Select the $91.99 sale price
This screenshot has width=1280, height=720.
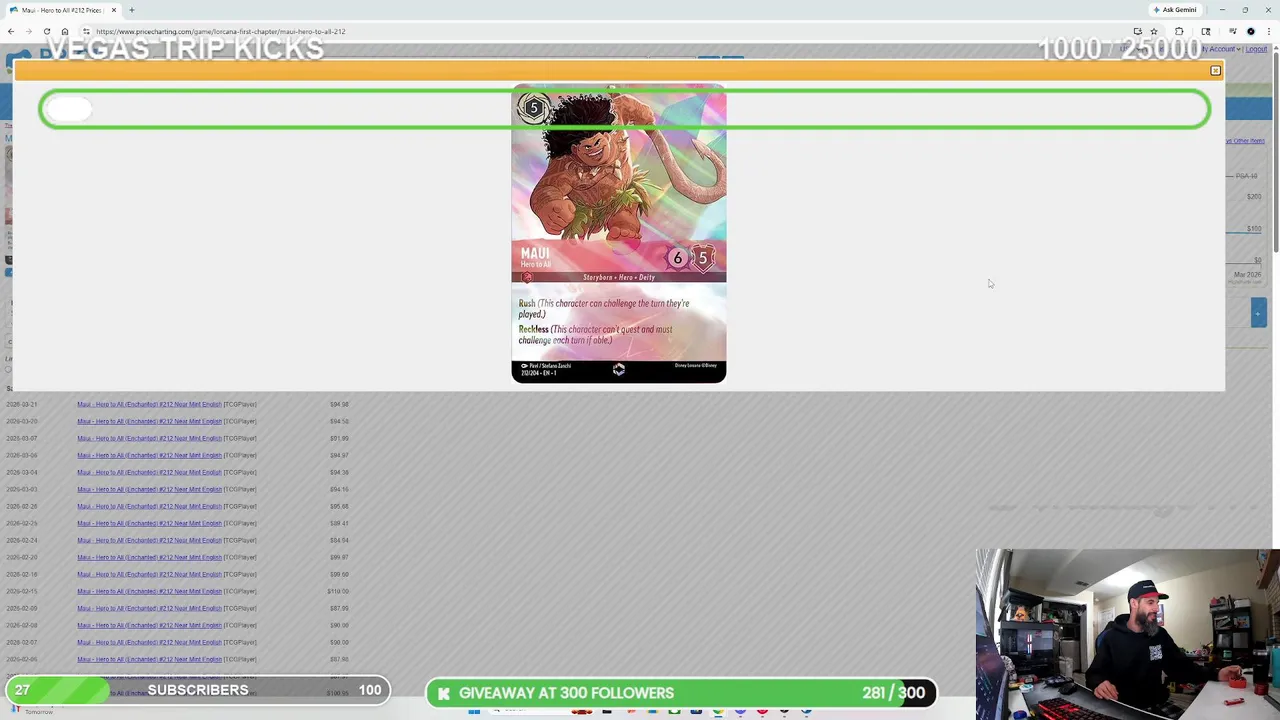[x=339, y=438]
